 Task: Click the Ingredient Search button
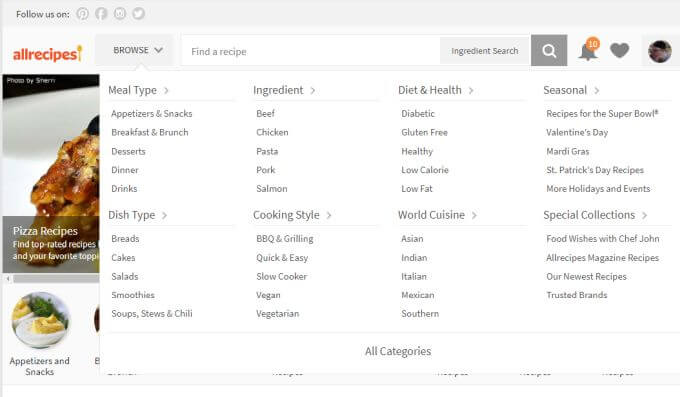[484, 51]
